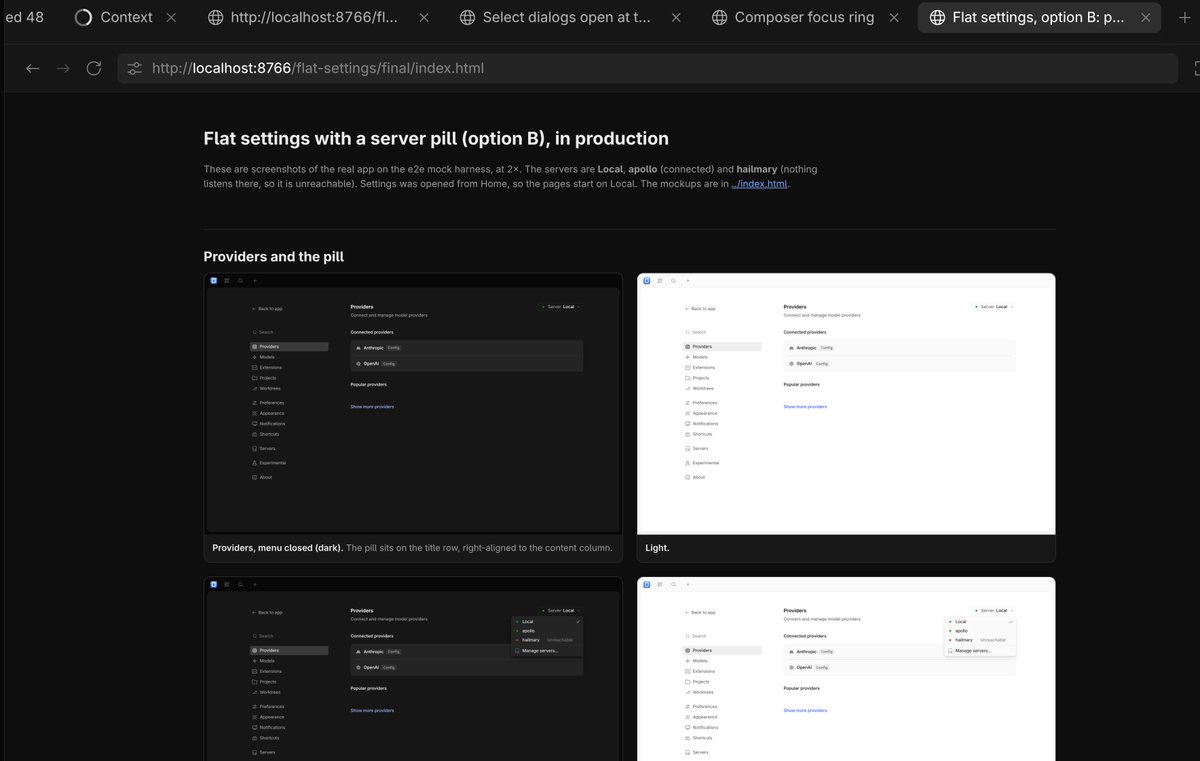Viewport: 1200px width, 761px height.
Task: Switch to the Context tab
Action: pos(126,17)
